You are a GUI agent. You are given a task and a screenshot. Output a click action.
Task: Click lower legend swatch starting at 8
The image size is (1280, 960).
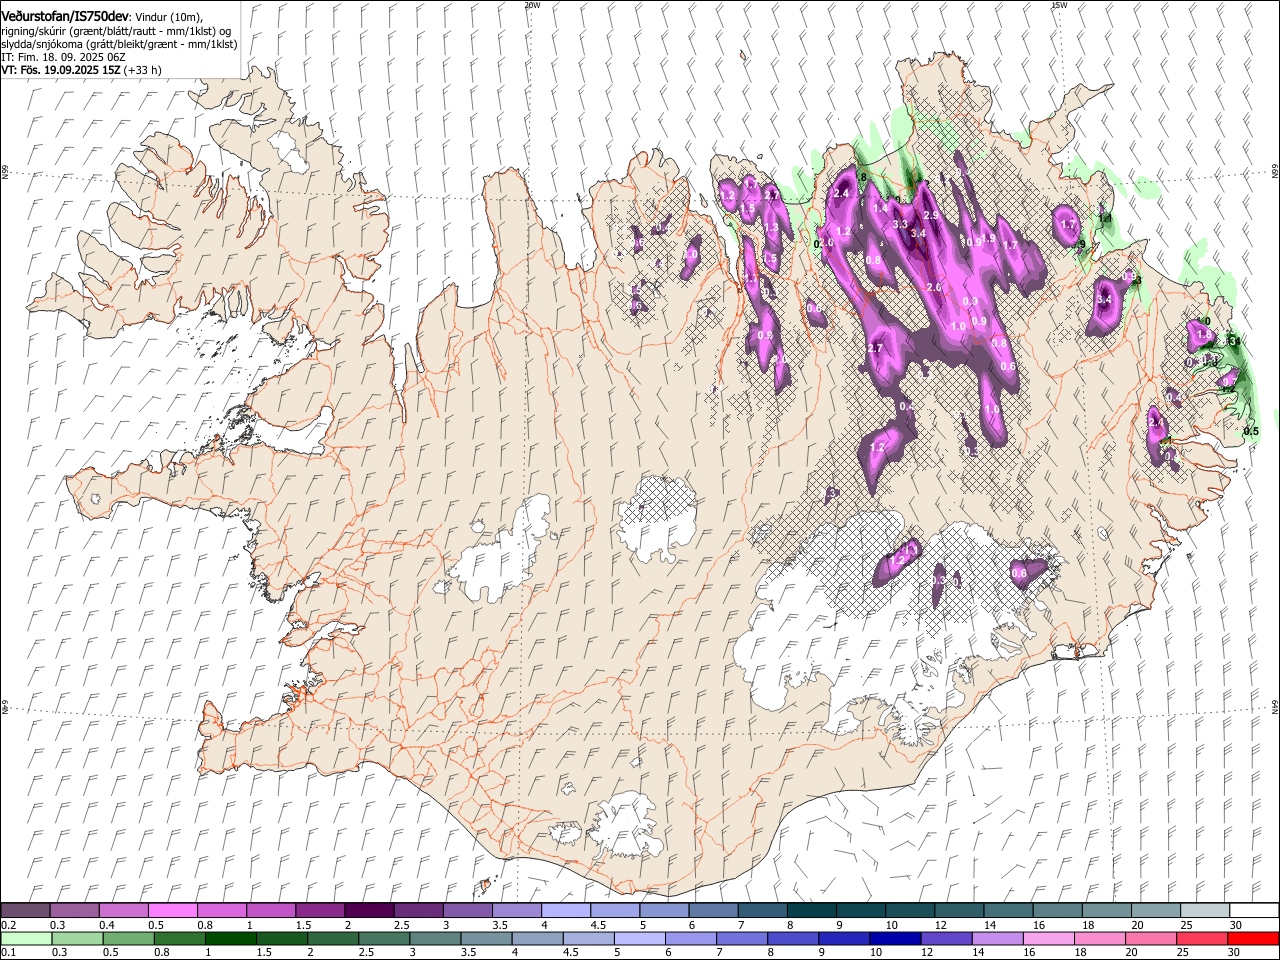click(x=792, y=938)
